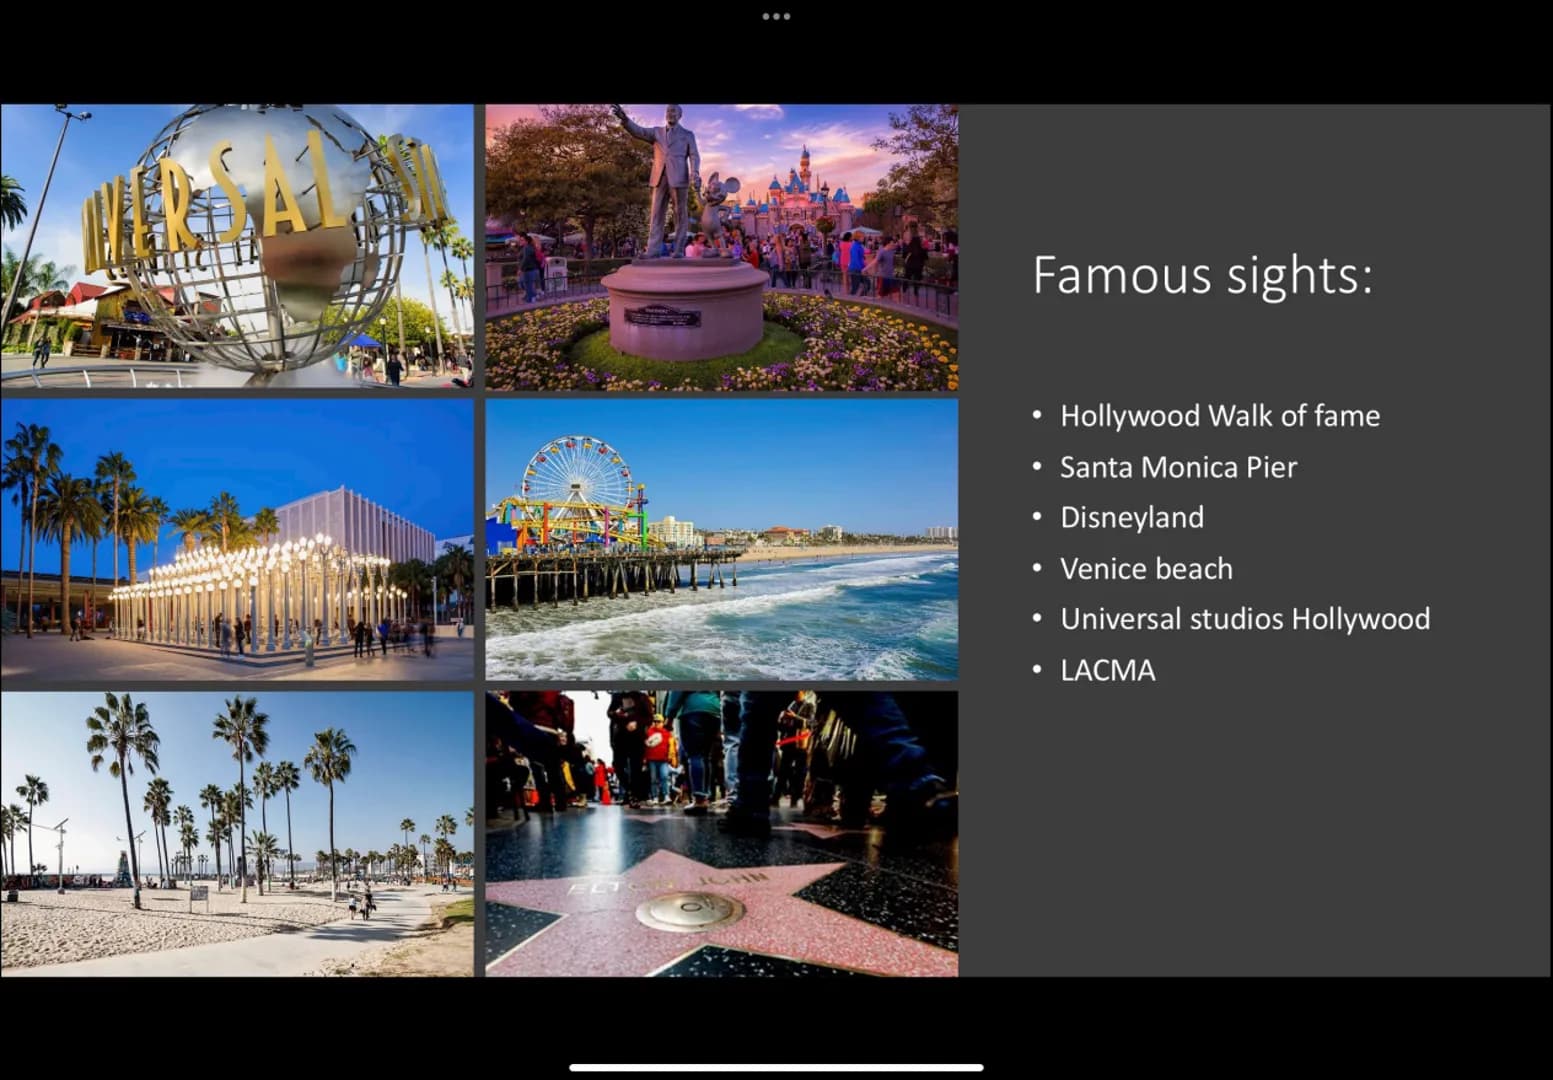Click the brass emblem on the pink star
The image size is (1553, 1080).
point(690,910)
